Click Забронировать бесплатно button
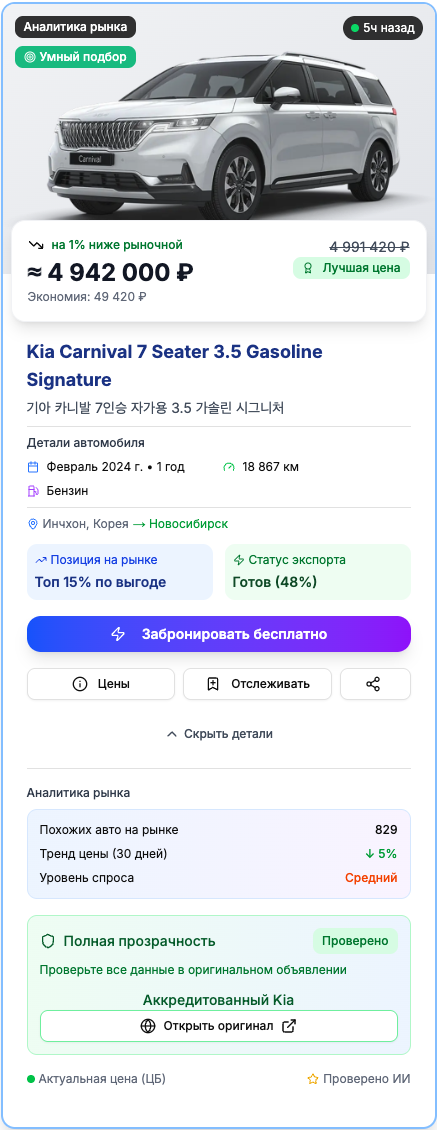Screen dimensions: 437x1130 pyautogui.click(x=219, y=634)
